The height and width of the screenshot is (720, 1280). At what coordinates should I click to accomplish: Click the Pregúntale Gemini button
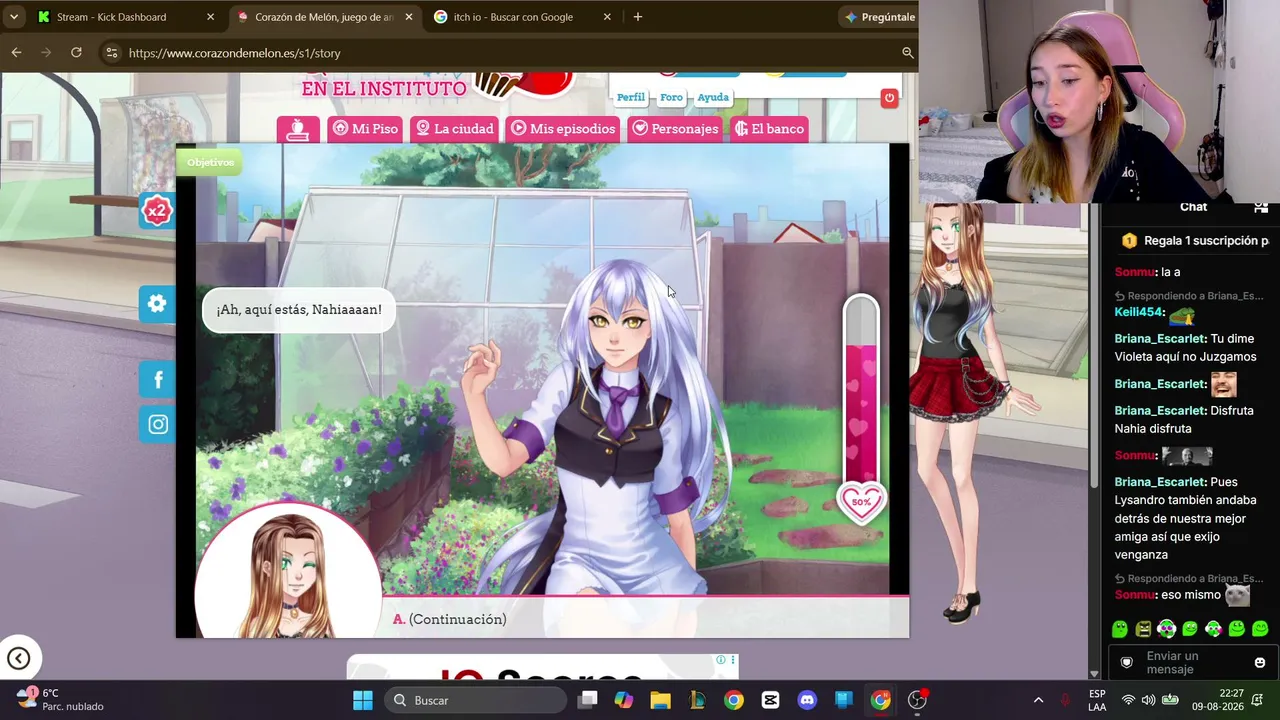pos(879,17)
